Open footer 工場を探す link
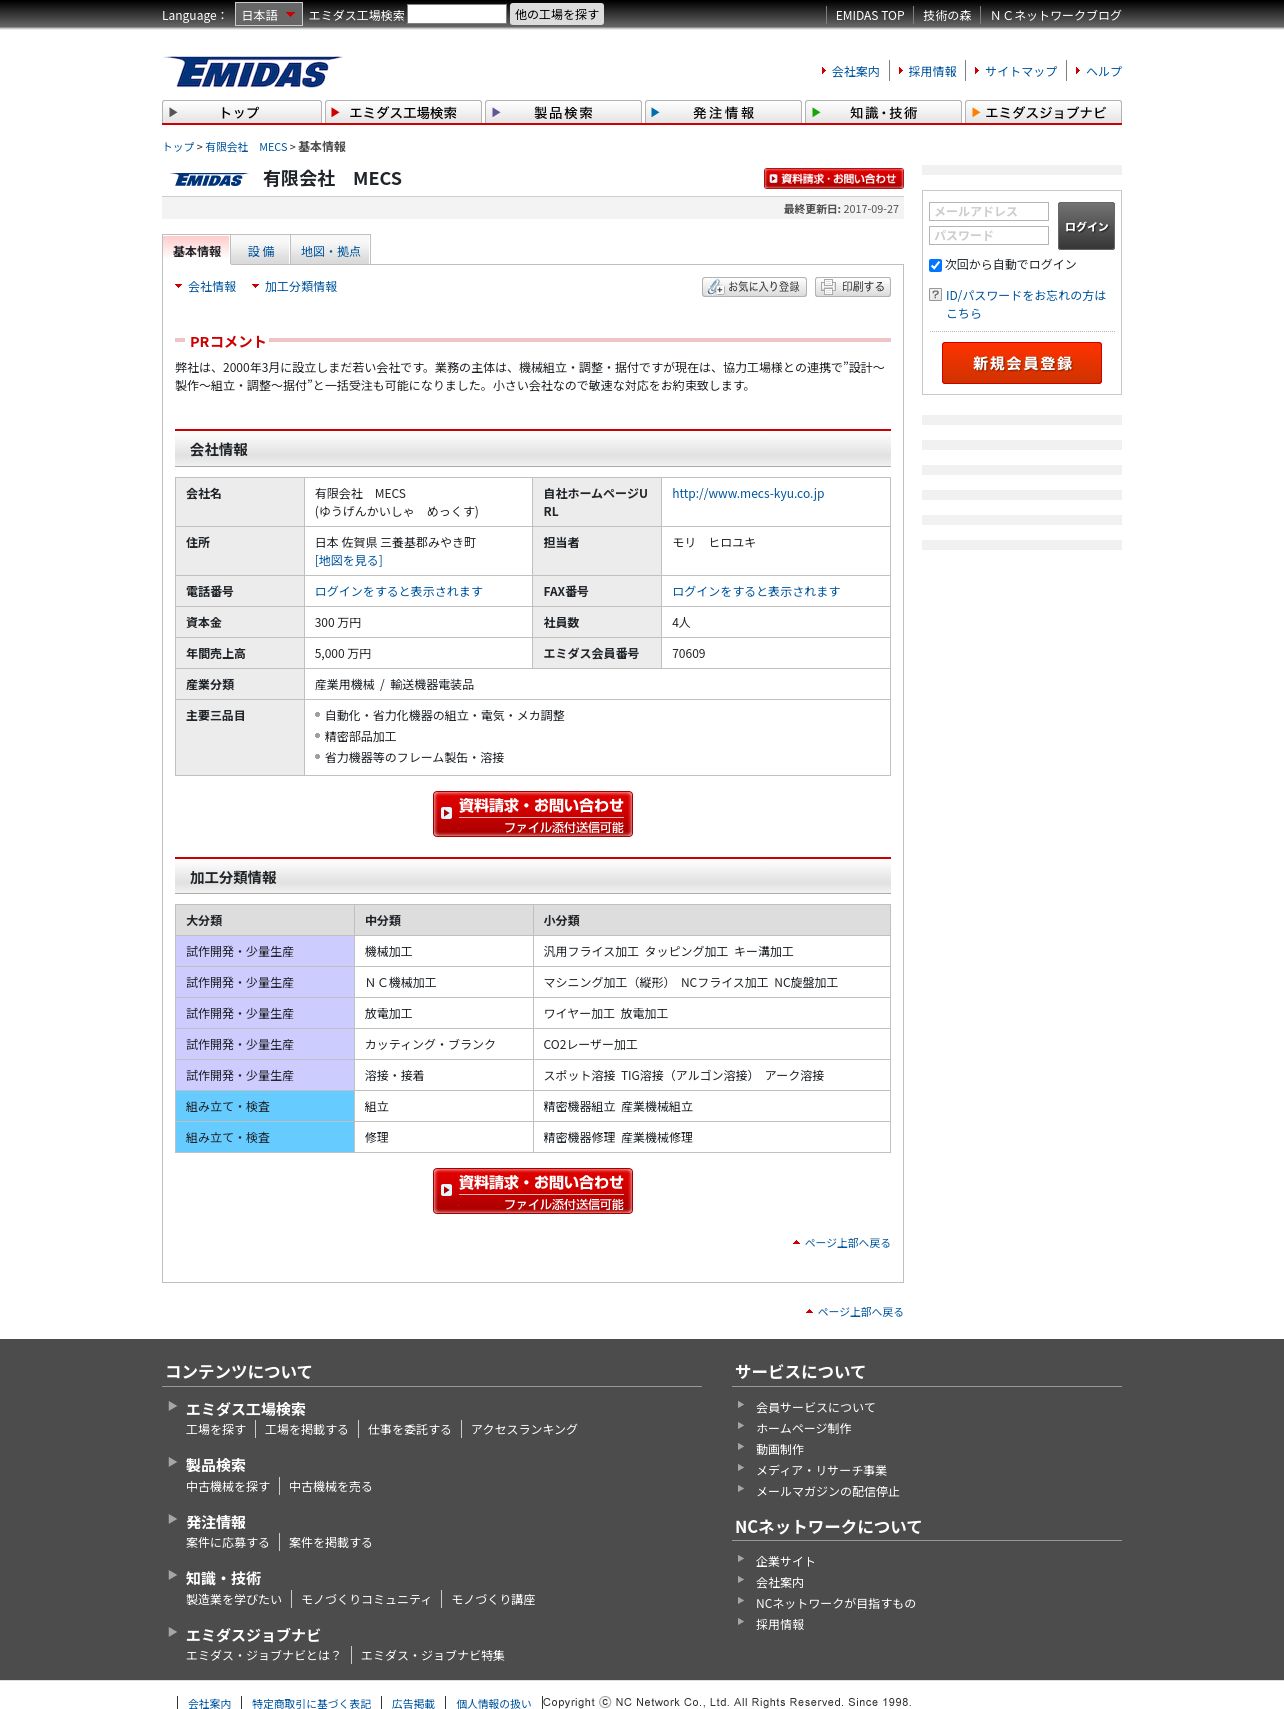This screenshot has height=1709, width=1284. [x=216, y=1430]
